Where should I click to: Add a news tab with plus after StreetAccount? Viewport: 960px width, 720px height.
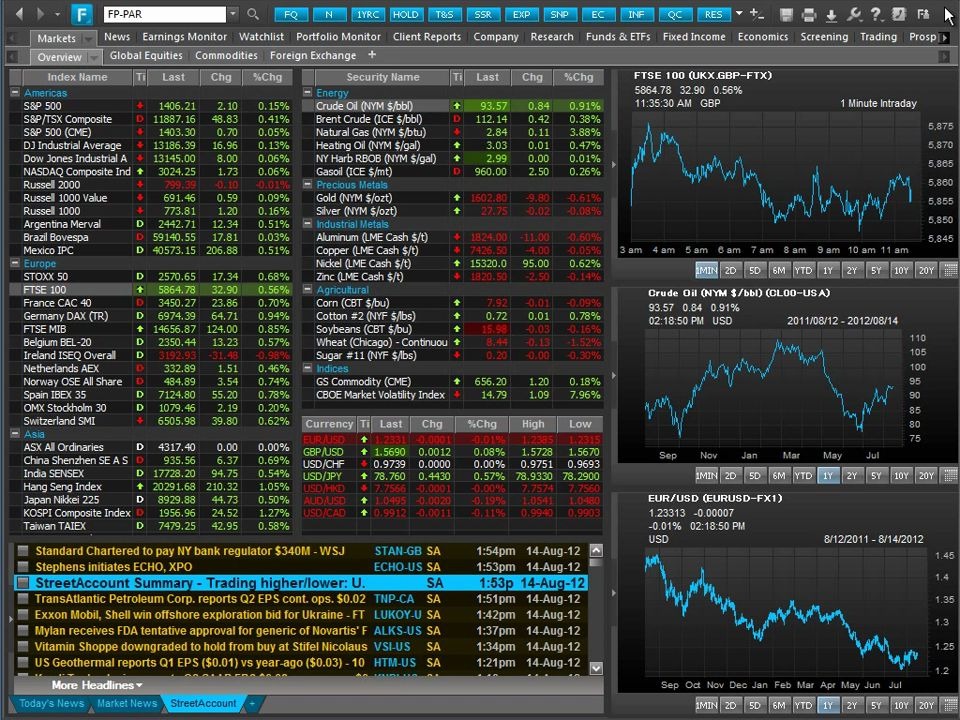252,703
